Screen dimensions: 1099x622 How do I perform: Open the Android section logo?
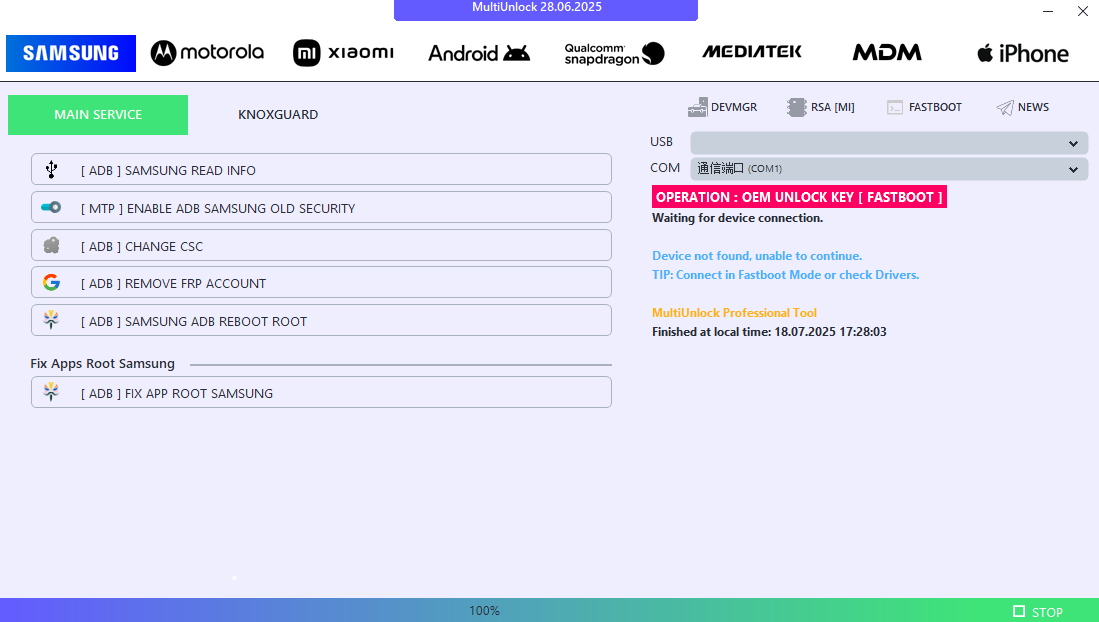point(479,53)
